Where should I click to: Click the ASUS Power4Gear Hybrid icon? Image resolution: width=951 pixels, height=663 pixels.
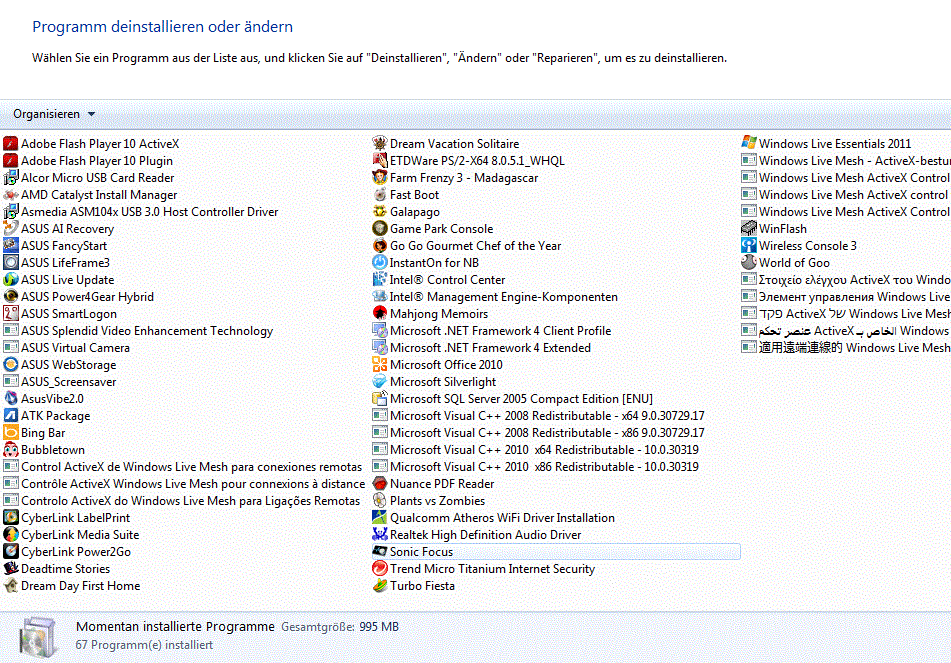[10, 297]
